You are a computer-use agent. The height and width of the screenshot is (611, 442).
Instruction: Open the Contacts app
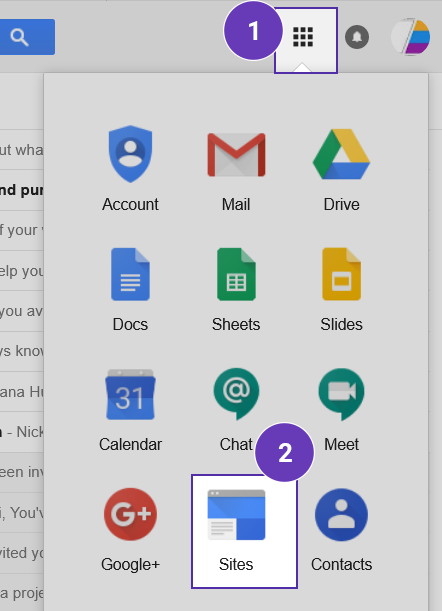pyautogui.click(x=341, y=530)
